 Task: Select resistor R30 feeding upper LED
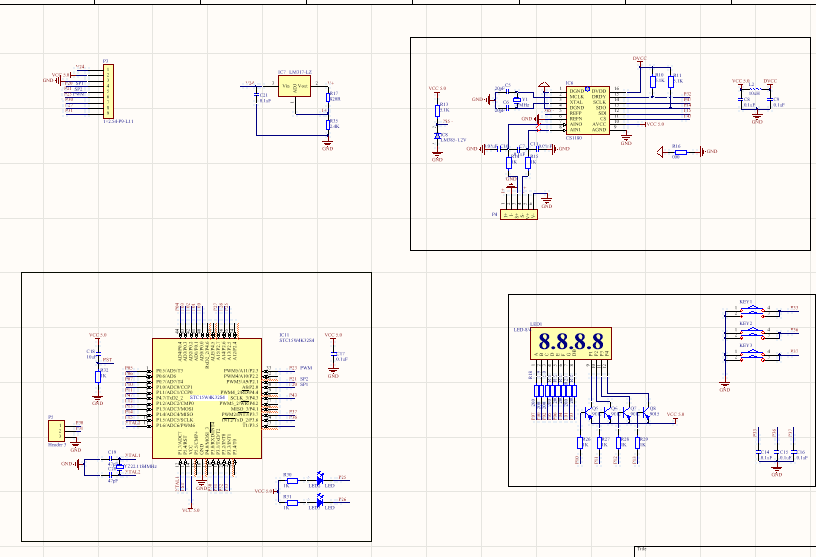(x=292, y=481)
